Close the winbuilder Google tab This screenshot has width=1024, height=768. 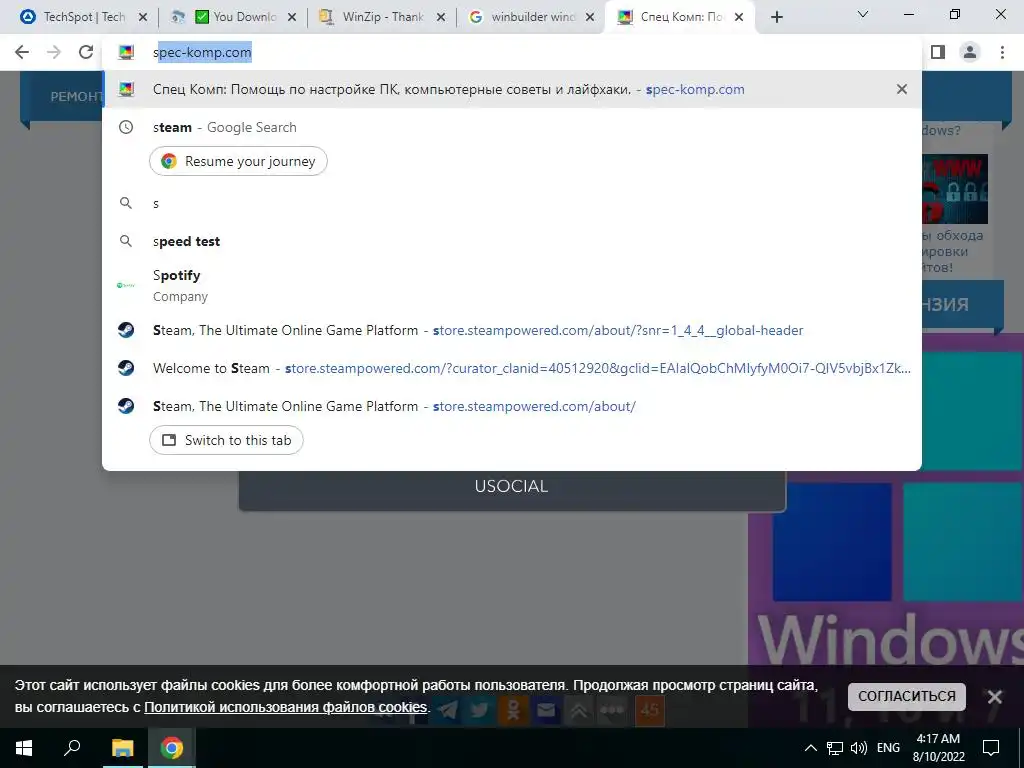point(590,18)
